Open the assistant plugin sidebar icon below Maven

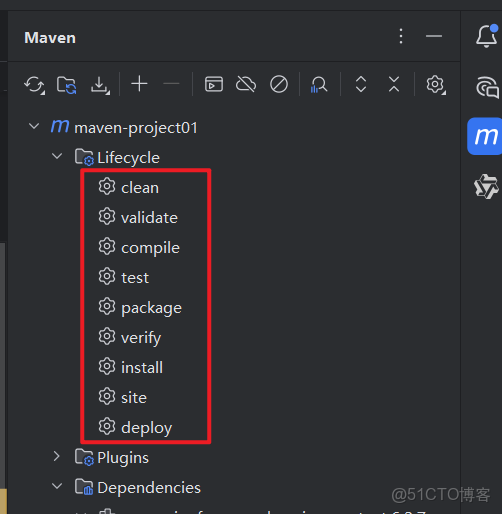pyautogui.click(x=486, y=186)
